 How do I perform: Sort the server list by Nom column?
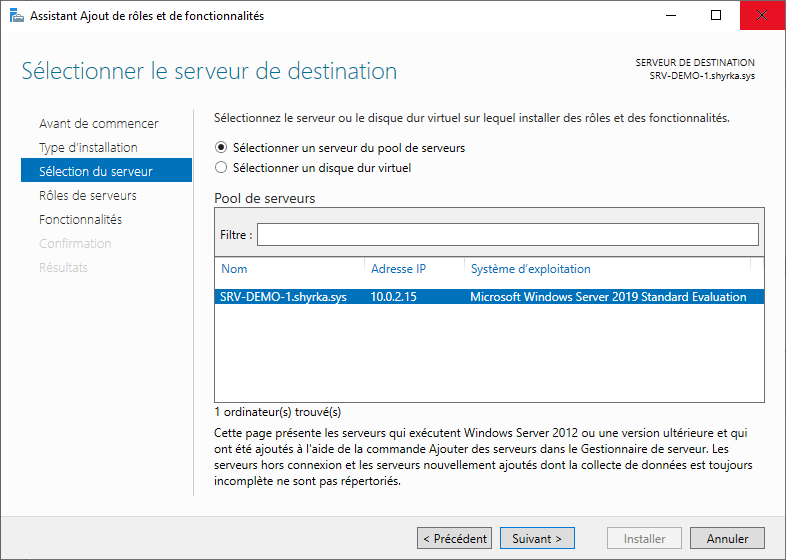234,269
